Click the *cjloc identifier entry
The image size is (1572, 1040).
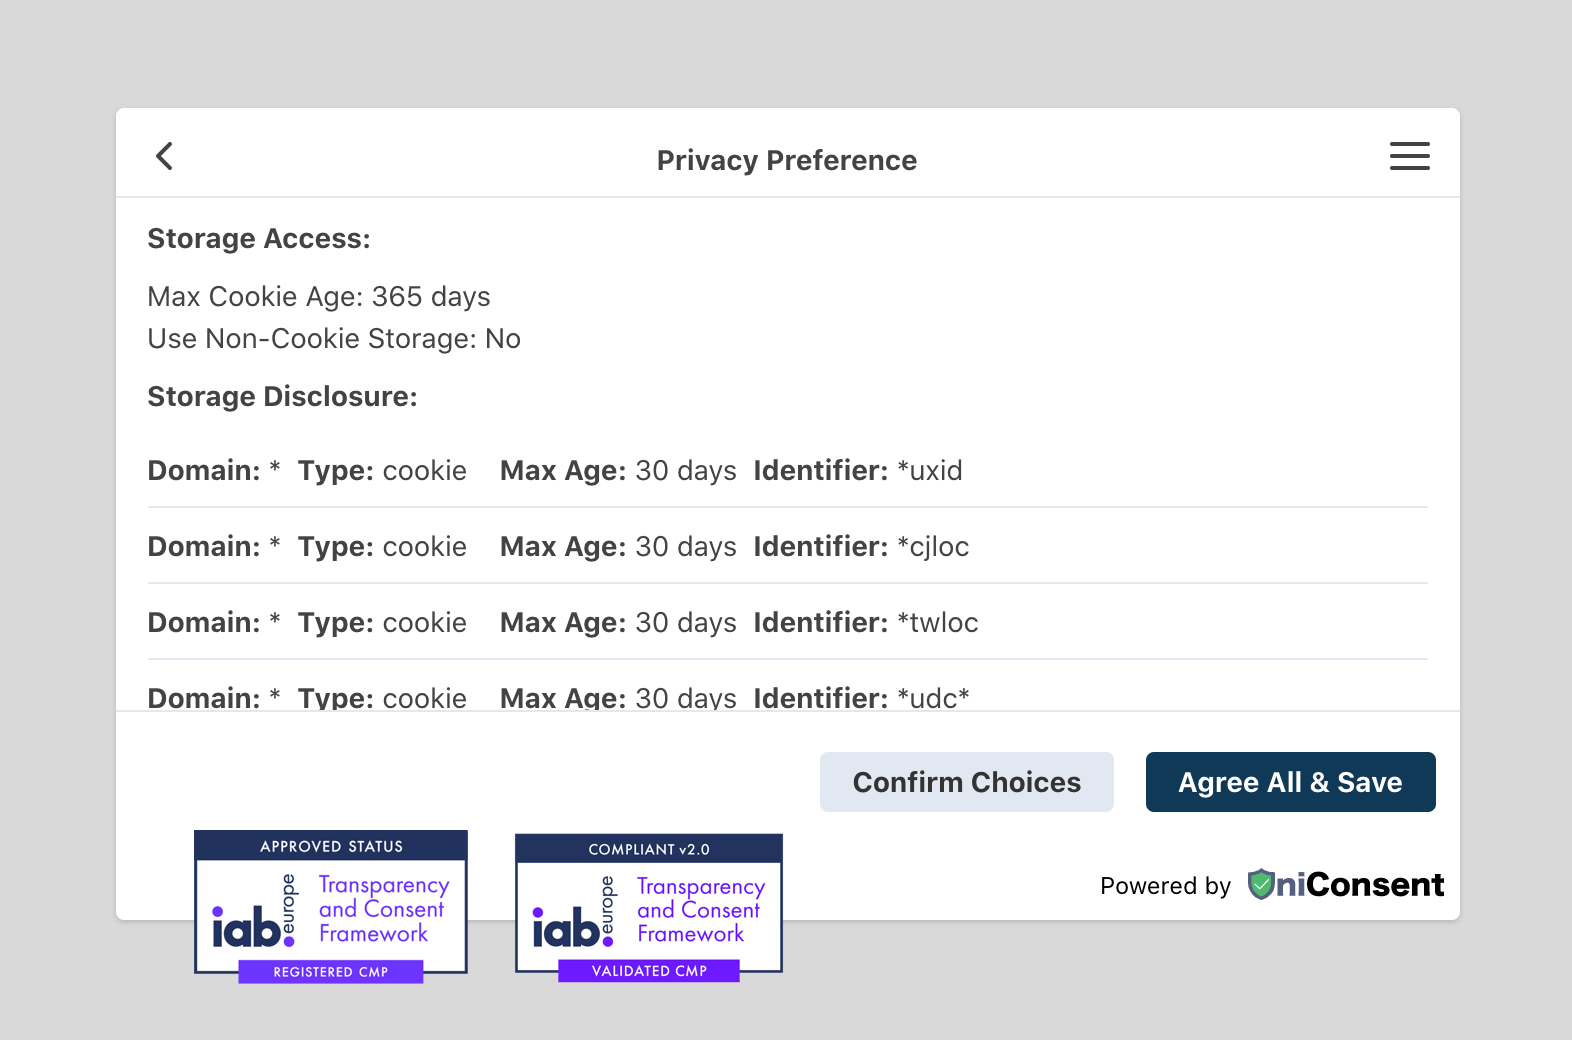pos(932,547)
